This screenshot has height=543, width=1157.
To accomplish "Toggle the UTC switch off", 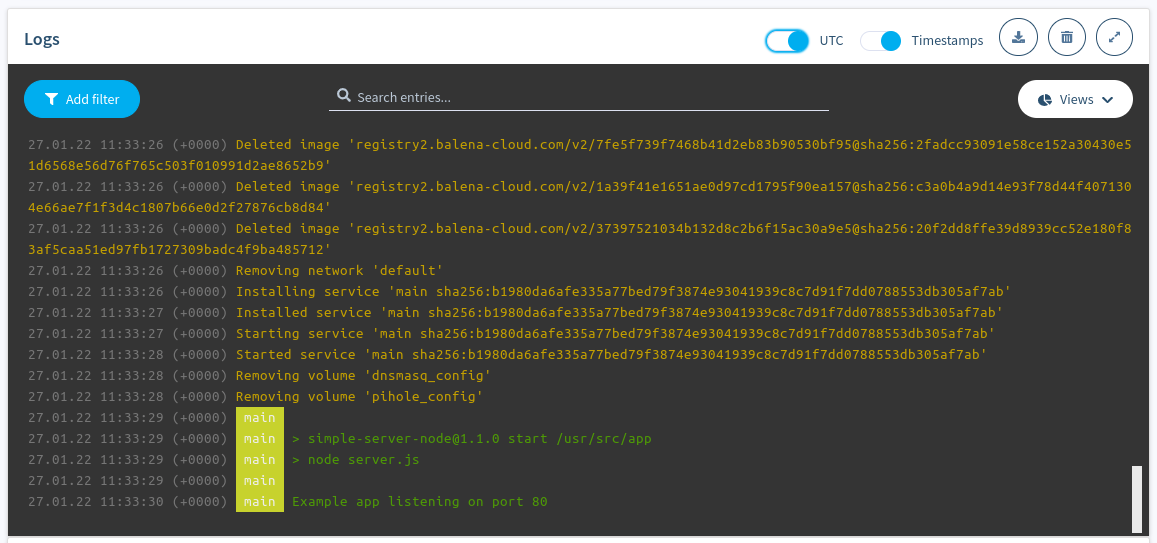I will tap(787, 41).
